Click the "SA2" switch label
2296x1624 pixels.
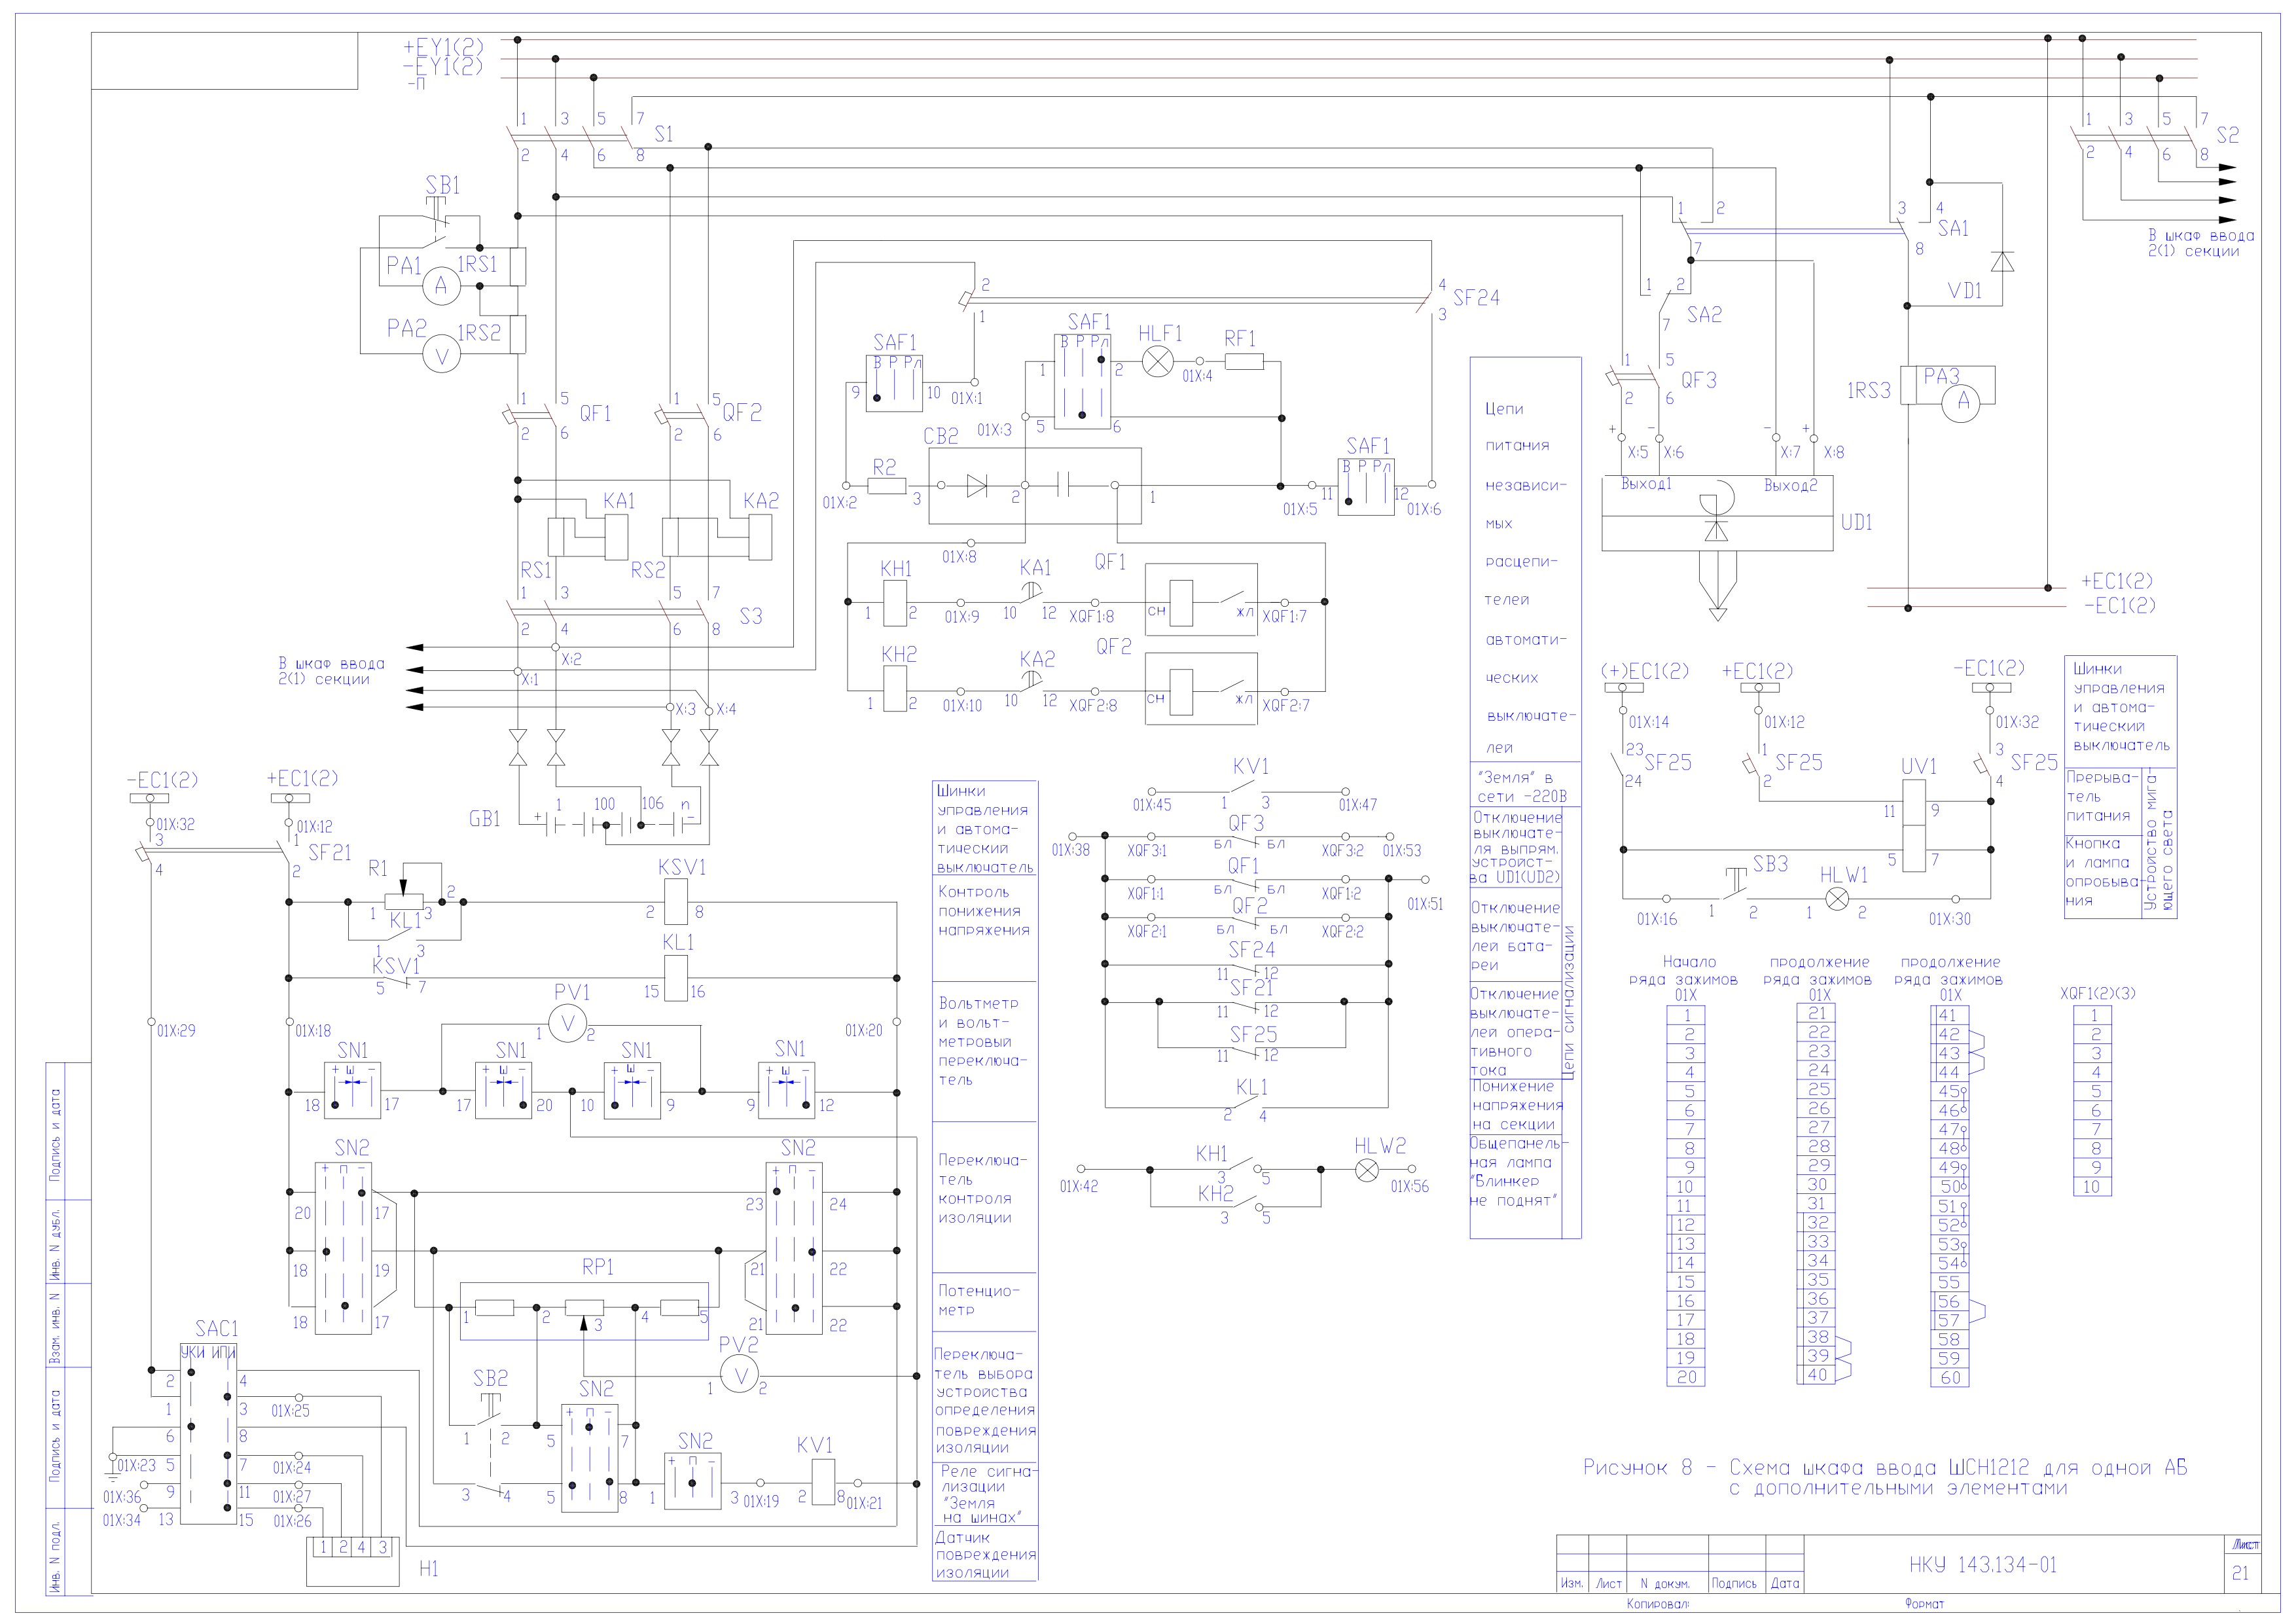click(1704, 314)
